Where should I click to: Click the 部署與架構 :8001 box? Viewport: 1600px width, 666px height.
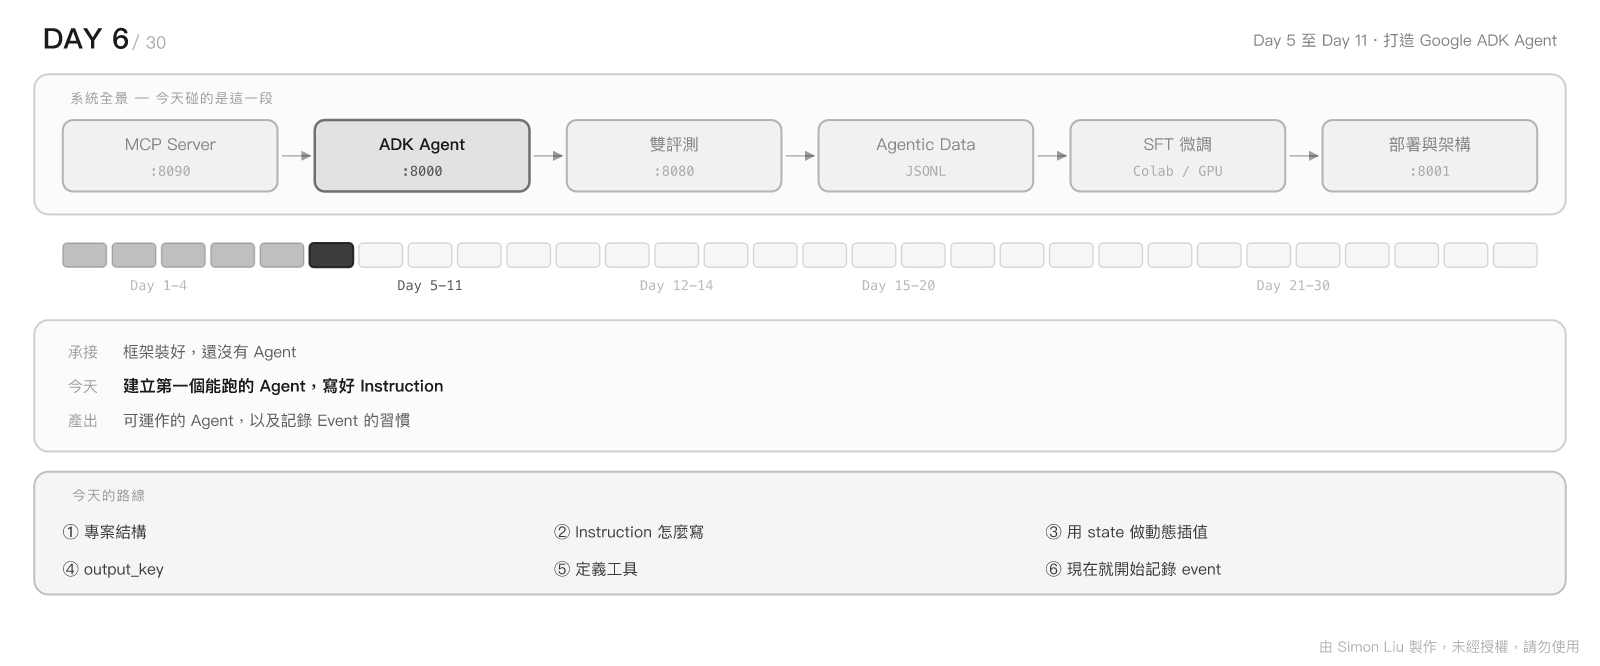click(1430, 156)
